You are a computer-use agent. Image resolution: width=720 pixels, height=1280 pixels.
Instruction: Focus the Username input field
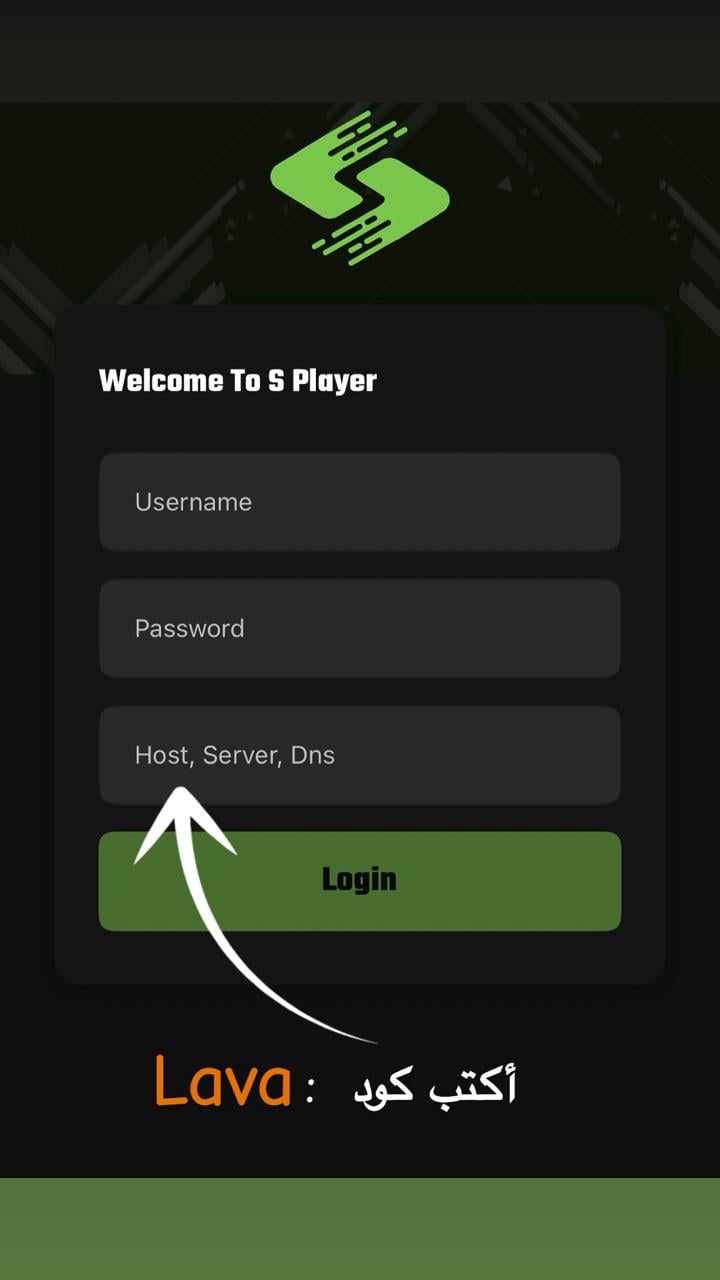point(360,502)
